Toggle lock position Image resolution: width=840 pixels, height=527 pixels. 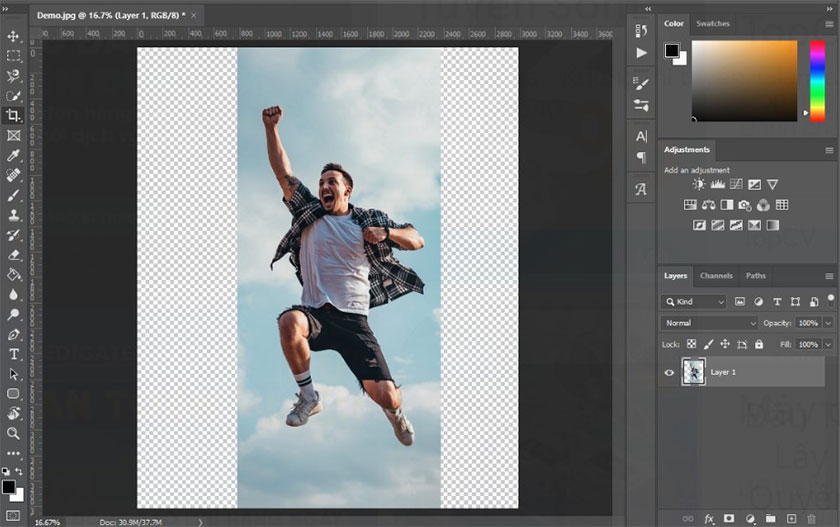(725, 344)
